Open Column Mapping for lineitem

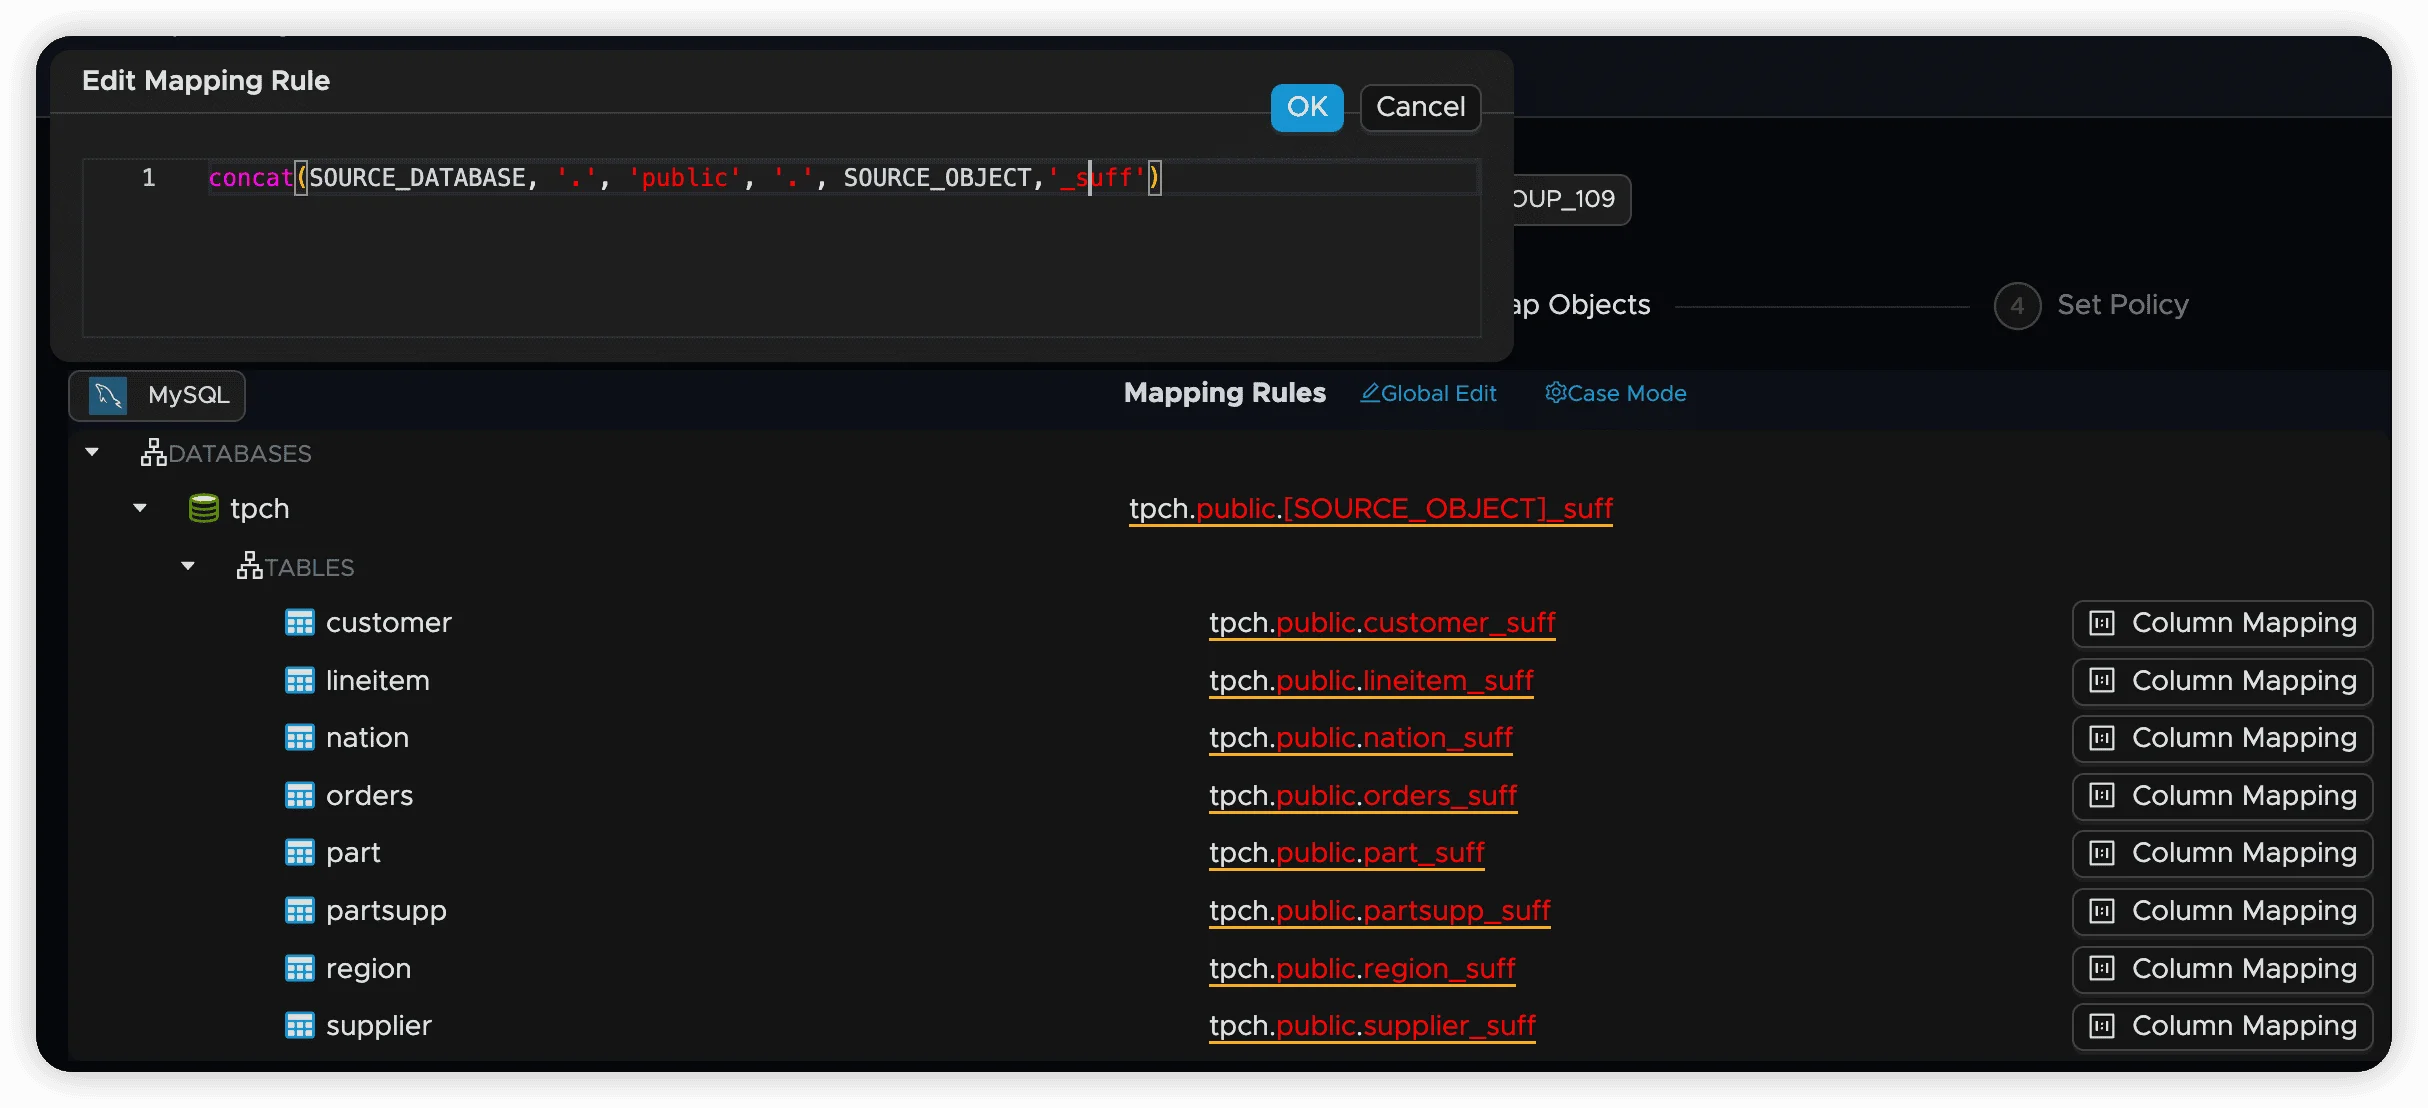coord(2222,681)
